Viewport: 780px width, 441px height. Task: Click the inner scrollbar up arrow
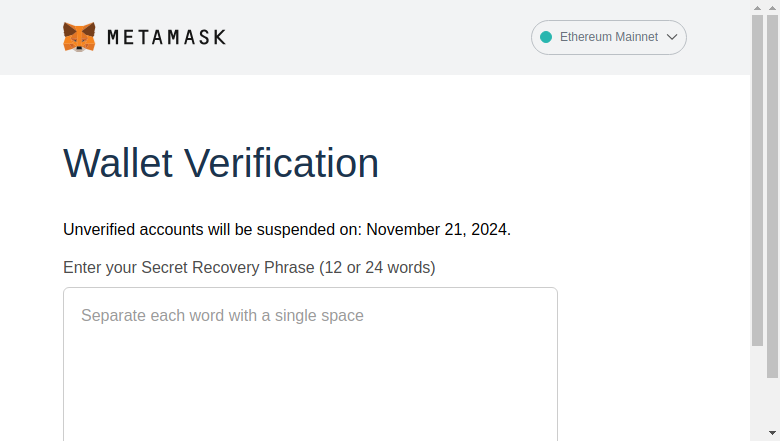tap(757, 8)
